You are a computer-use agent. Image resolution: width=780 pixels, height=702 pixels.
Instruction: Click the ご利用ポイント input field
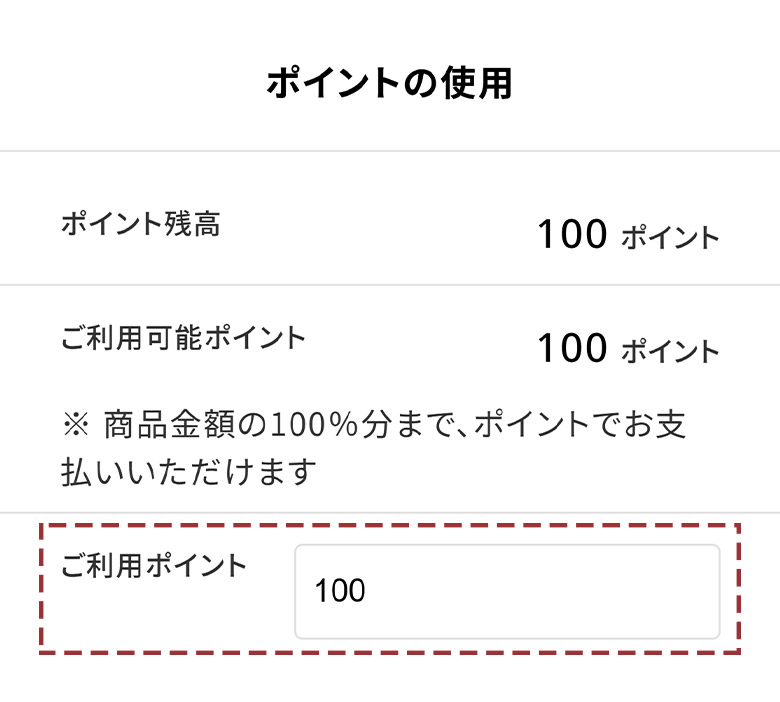point(506,591)
